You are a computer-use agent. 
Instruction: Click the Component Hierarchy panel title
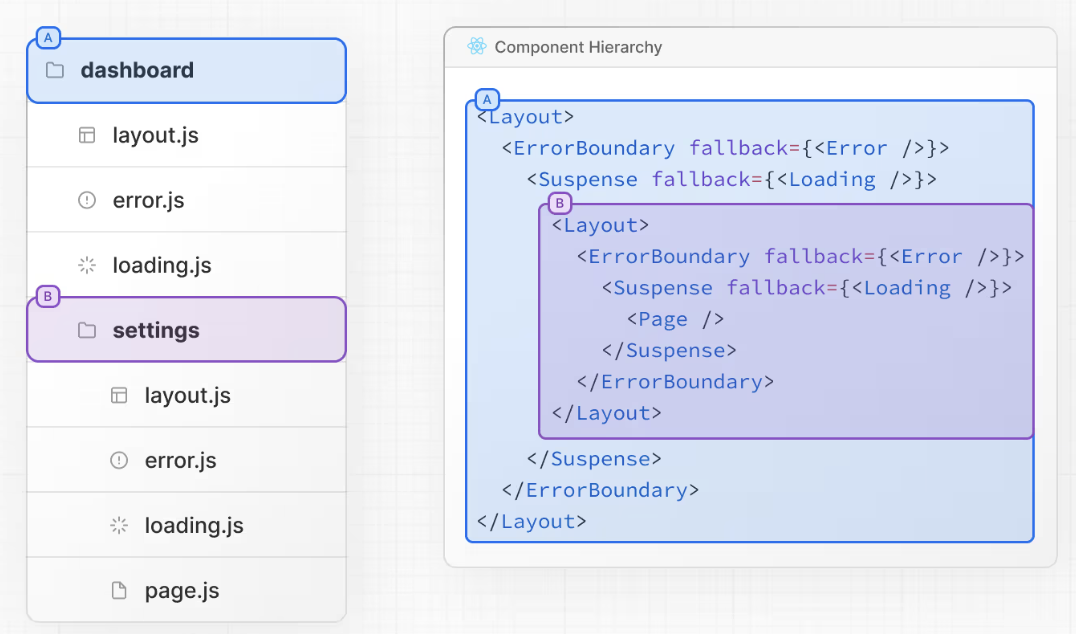pyautogui.click(x=578, y=47)
